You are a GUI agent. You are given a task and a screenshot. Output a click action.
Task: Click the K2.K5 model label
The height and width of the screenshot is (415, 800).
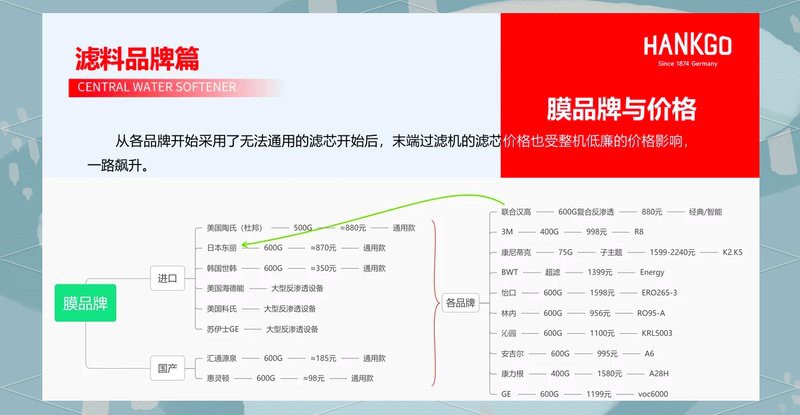tap(732, 252)
